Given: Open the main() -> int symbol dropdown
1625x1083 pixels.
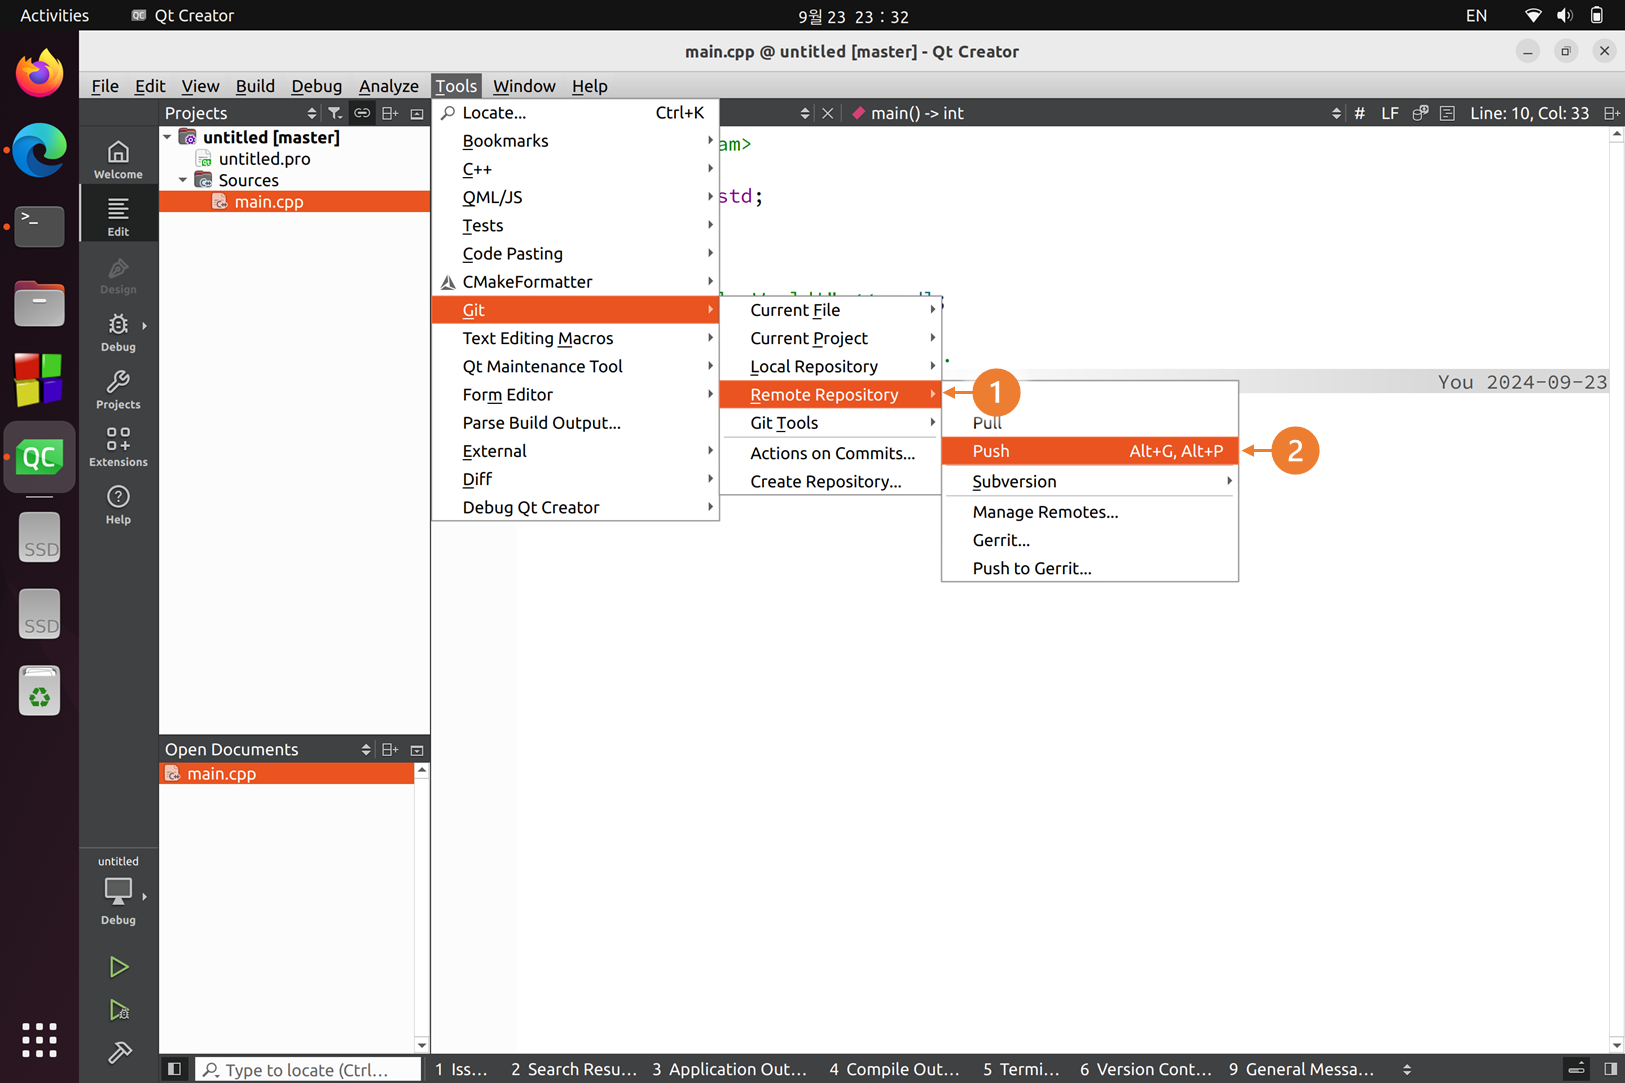Looking at the screenshot, I should [x=1095, y=113].
